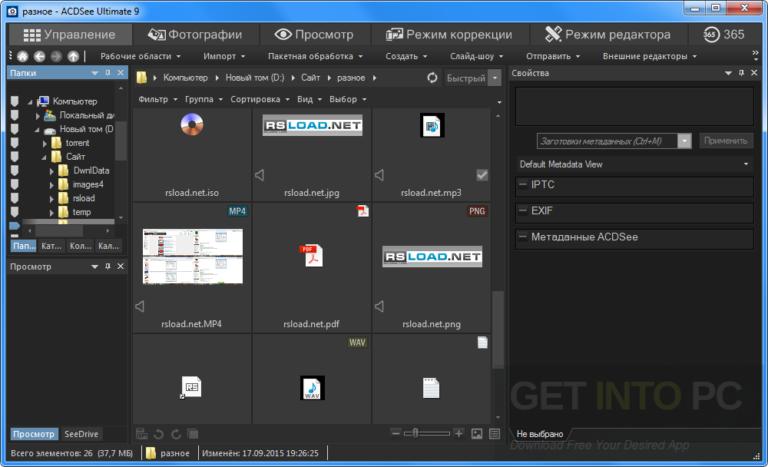
Task: Click audio speaker icon on rsload.net.mp3
Action: pyautogui.click(x=379, y=175)
